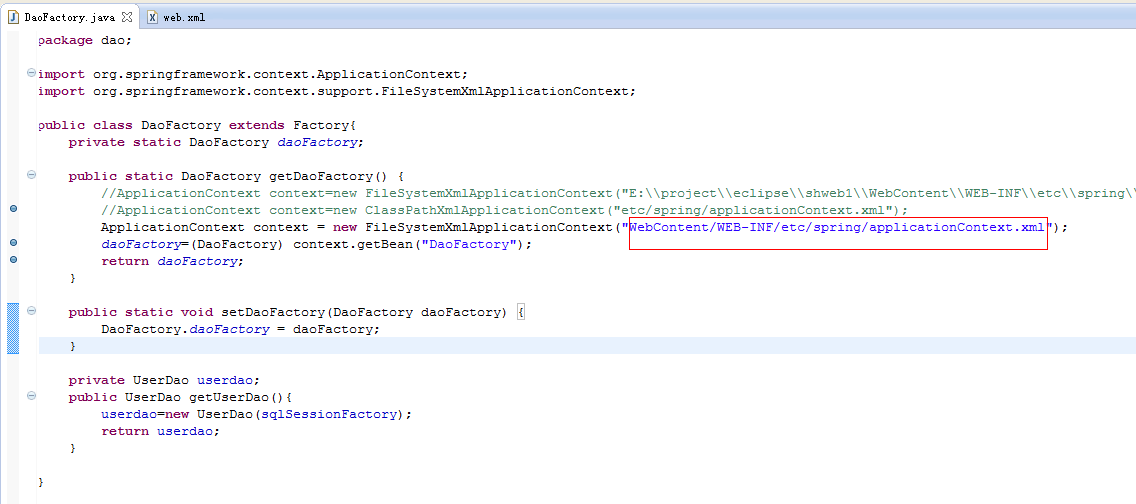Click the XML file icon on web.xml tab
The height and width of the screenshot is (504, 1136).
point(152,17)
